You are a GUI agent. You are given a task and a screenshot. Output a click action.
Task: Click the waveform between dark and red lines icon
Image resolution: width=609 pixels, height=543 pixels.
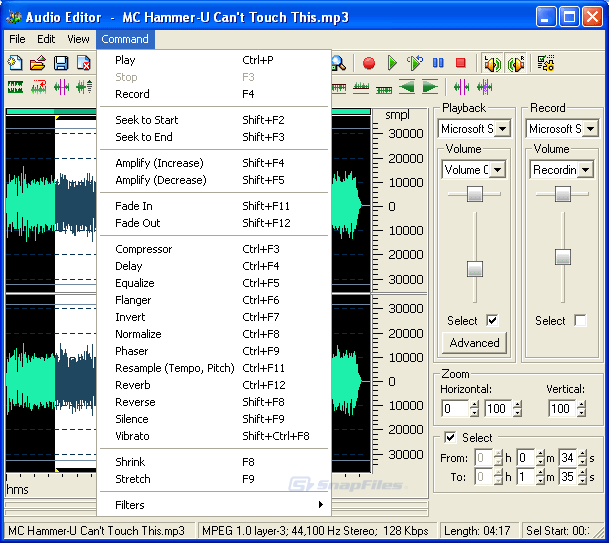(x=384, y=89)
